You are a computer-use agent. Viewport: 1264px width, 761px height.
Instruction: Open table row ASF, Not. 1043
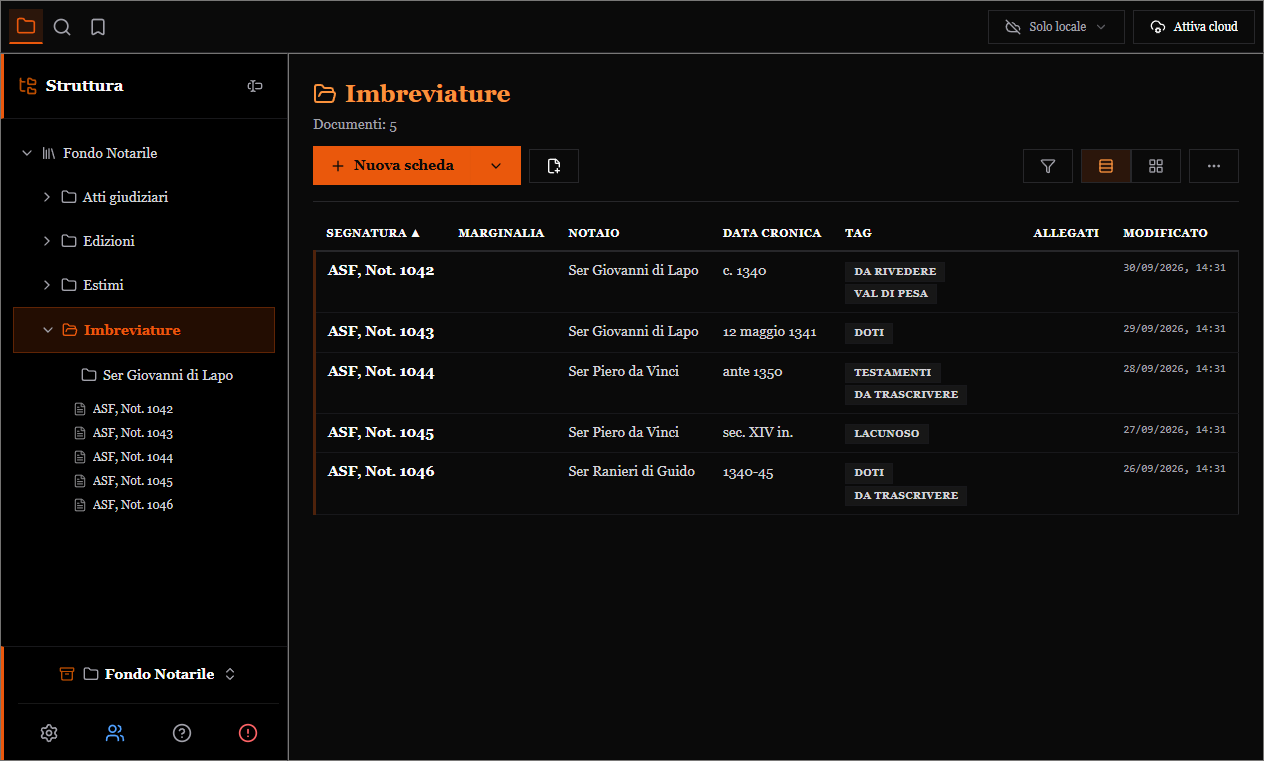point(777,333)
